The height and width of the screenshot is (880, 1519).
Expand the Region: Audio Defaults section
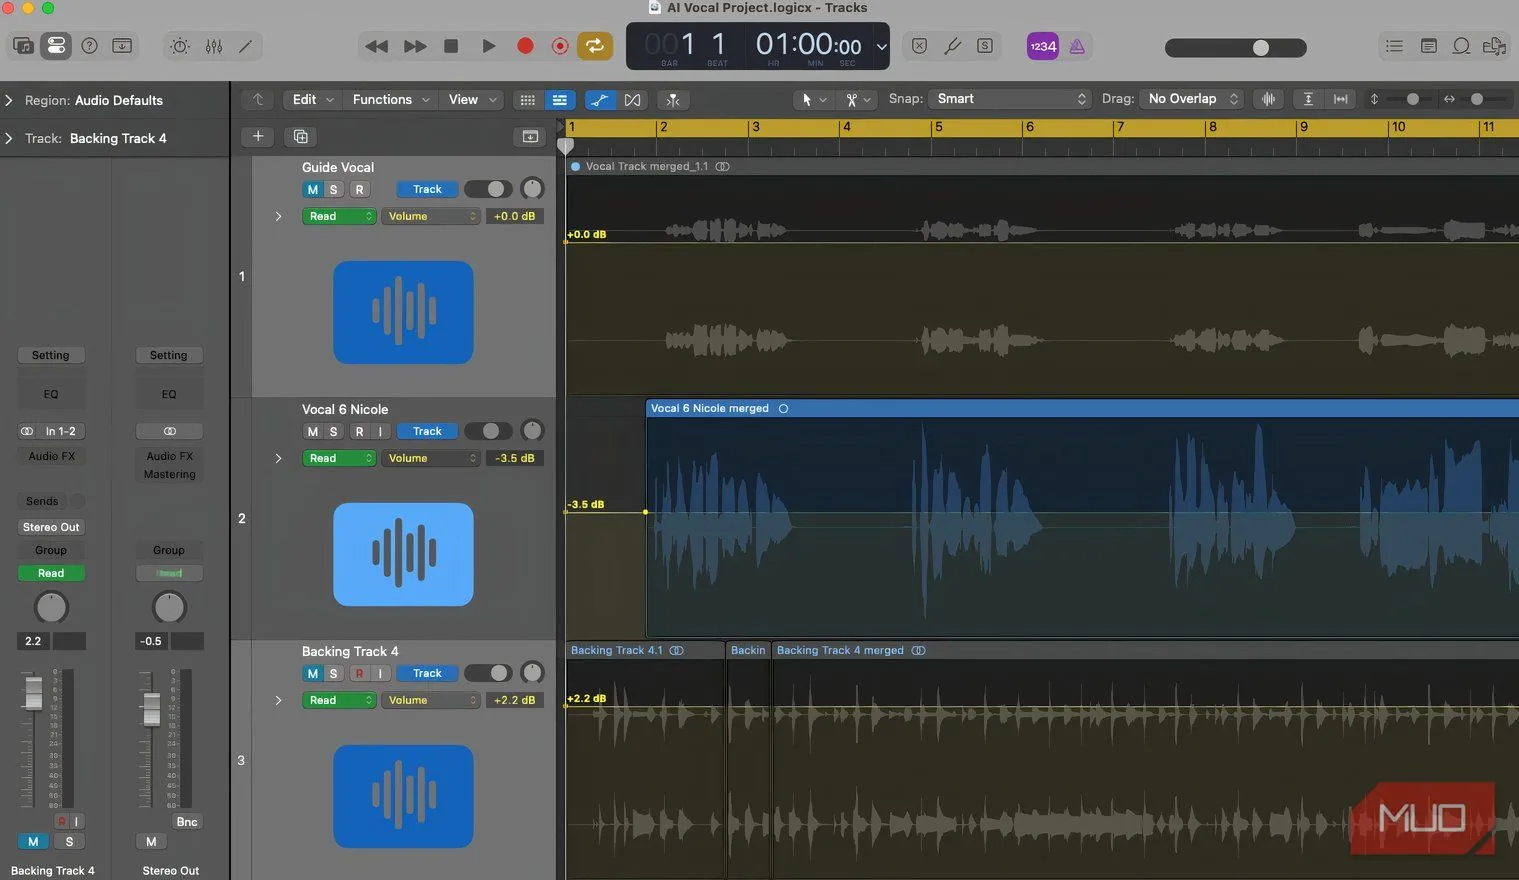coord(9,100)
